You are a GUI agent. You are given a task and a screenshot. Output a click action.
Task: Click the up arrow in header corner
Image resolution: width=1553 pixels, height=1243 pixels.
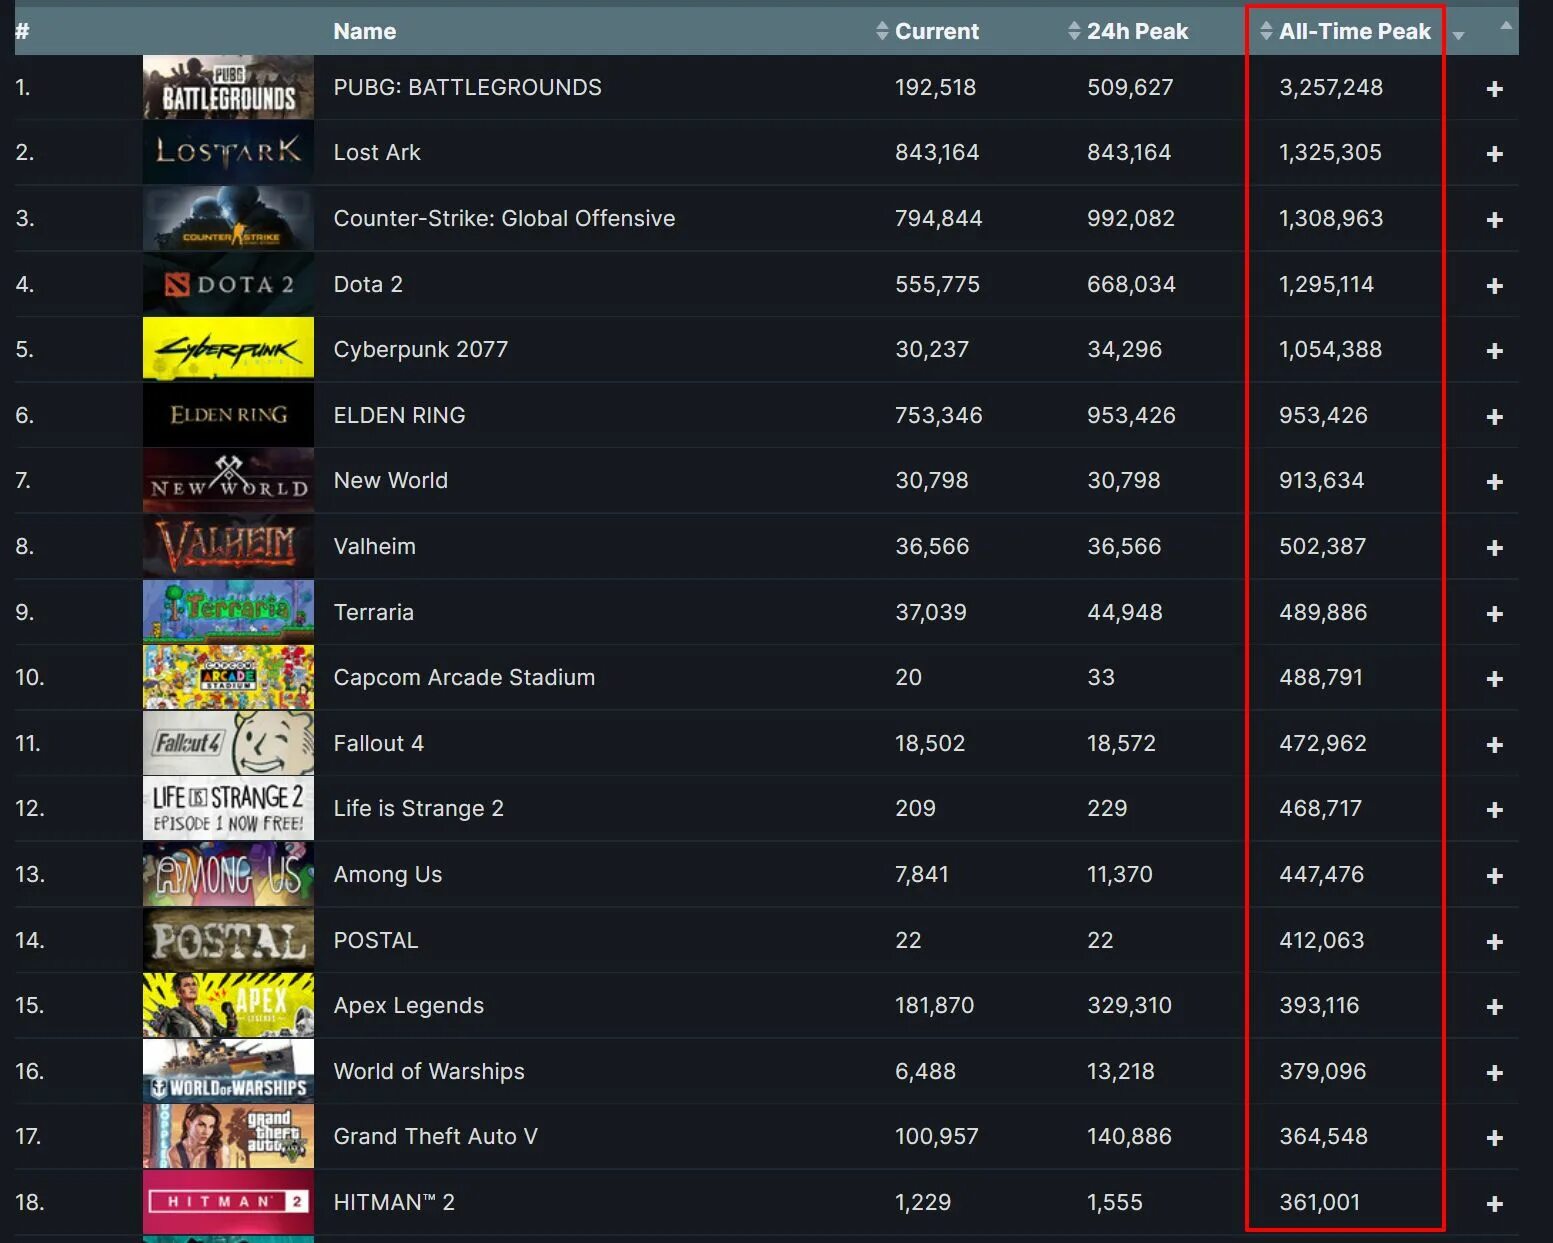pos(1506,25)
